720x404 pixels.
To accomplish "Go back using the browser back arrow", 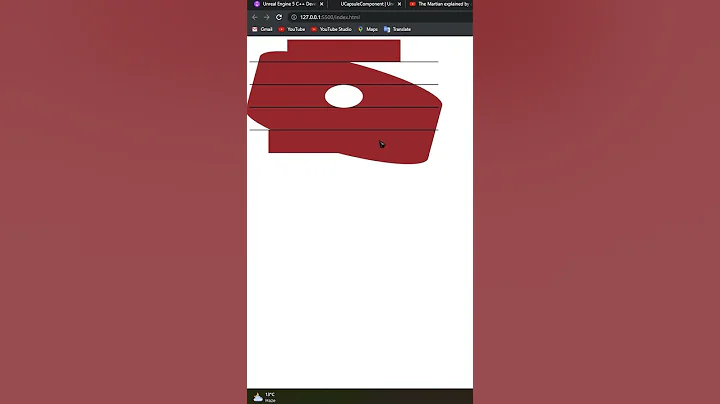I will pos(255,17).
